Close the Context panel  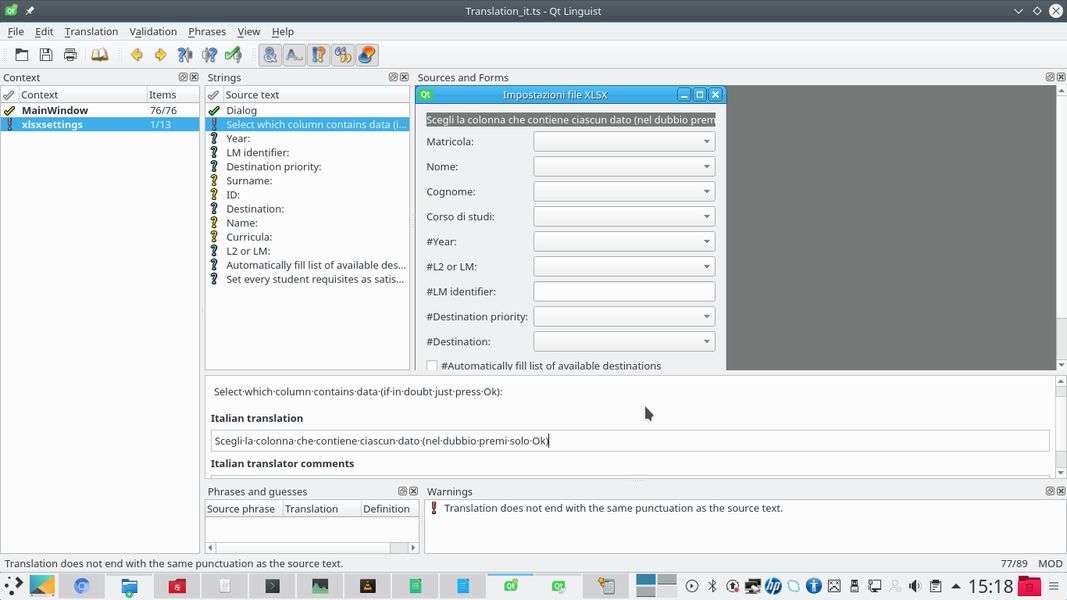pos(194,78)
